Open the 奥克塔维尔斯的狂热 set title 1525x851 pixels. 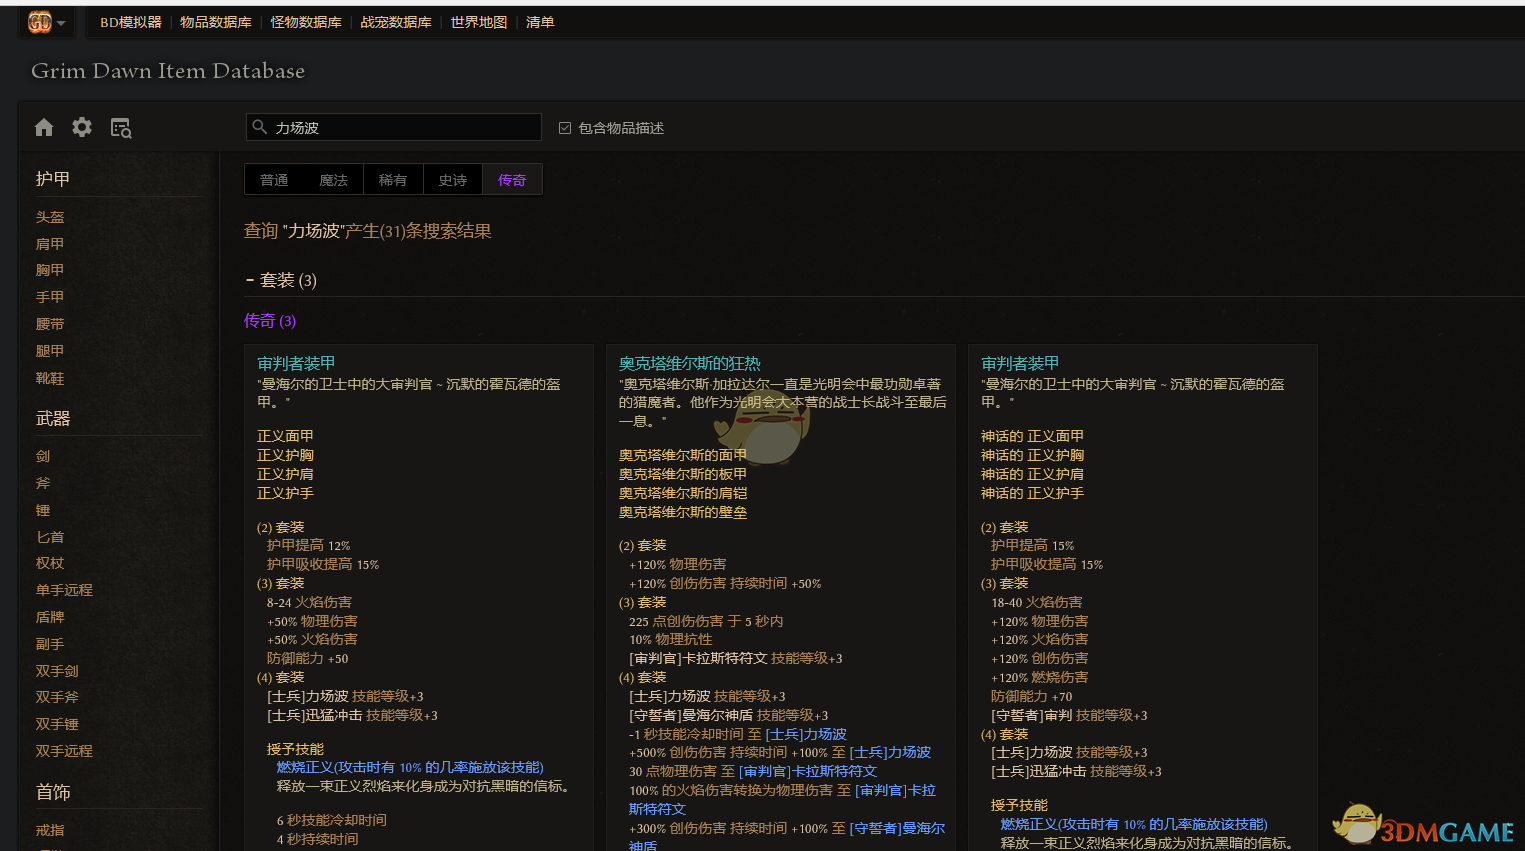click(x=689, y=363)
